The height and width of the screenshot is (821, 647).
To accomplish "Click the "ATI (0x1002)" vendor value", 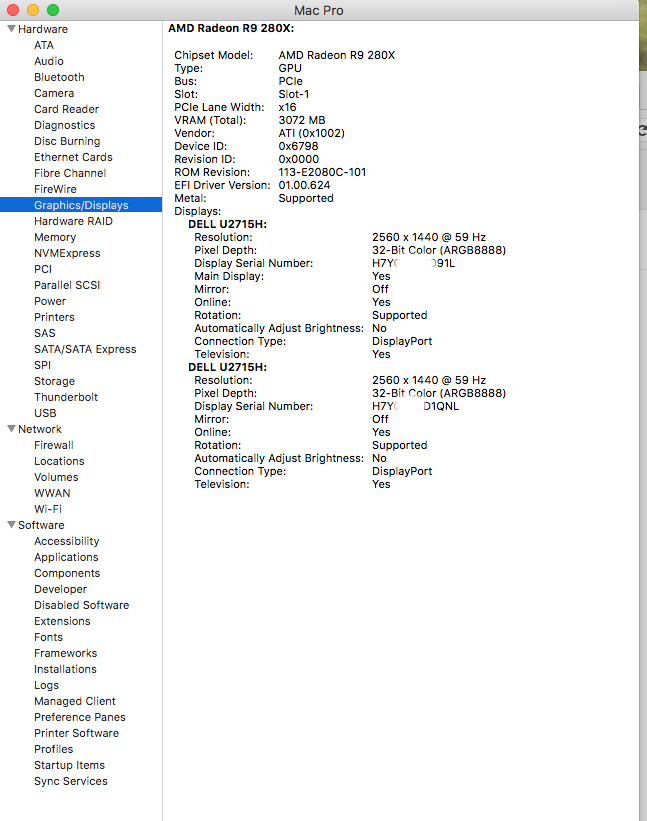I will click(311, 133).
